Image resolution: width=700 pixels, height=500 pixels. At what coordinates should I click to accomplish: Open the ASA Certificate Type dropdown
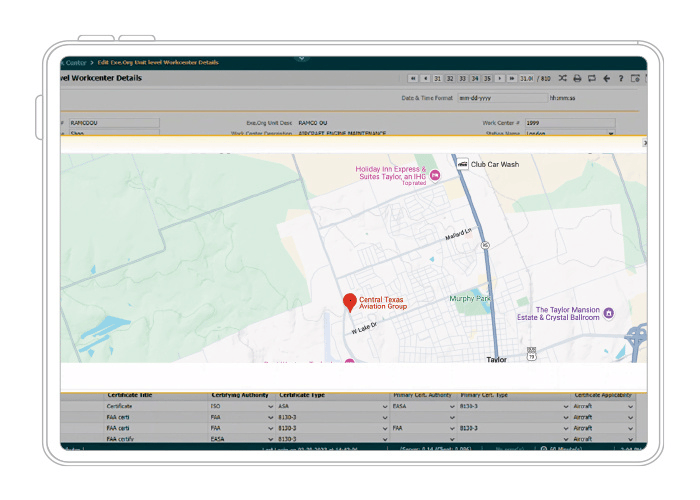(x=385, y=406)
